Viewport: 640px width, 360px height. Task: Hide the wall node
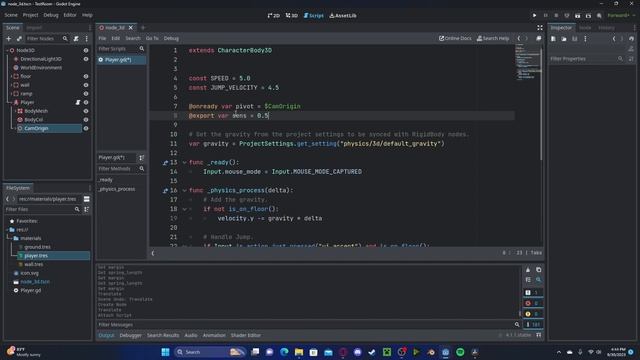86,85
